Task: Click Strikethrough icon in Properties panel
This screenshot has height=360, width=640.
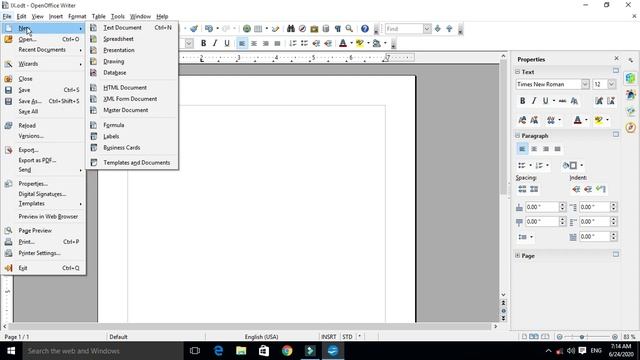Action: tap(562, 101)
